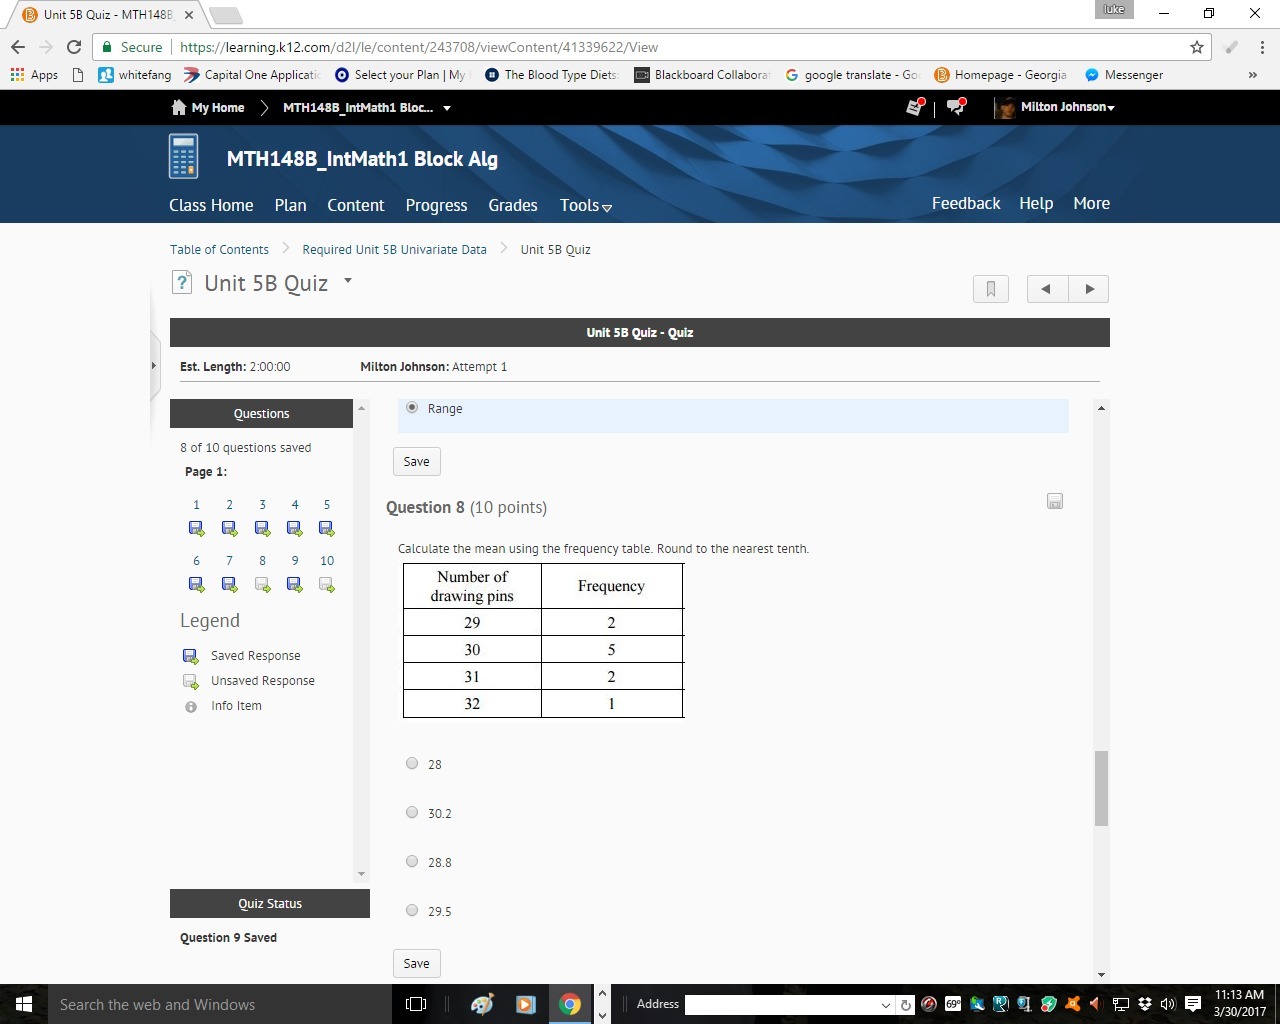Screen dimensions: 1280x1024
Task: Open the Milton Johnson user menu
Action: coord(1055,107)
